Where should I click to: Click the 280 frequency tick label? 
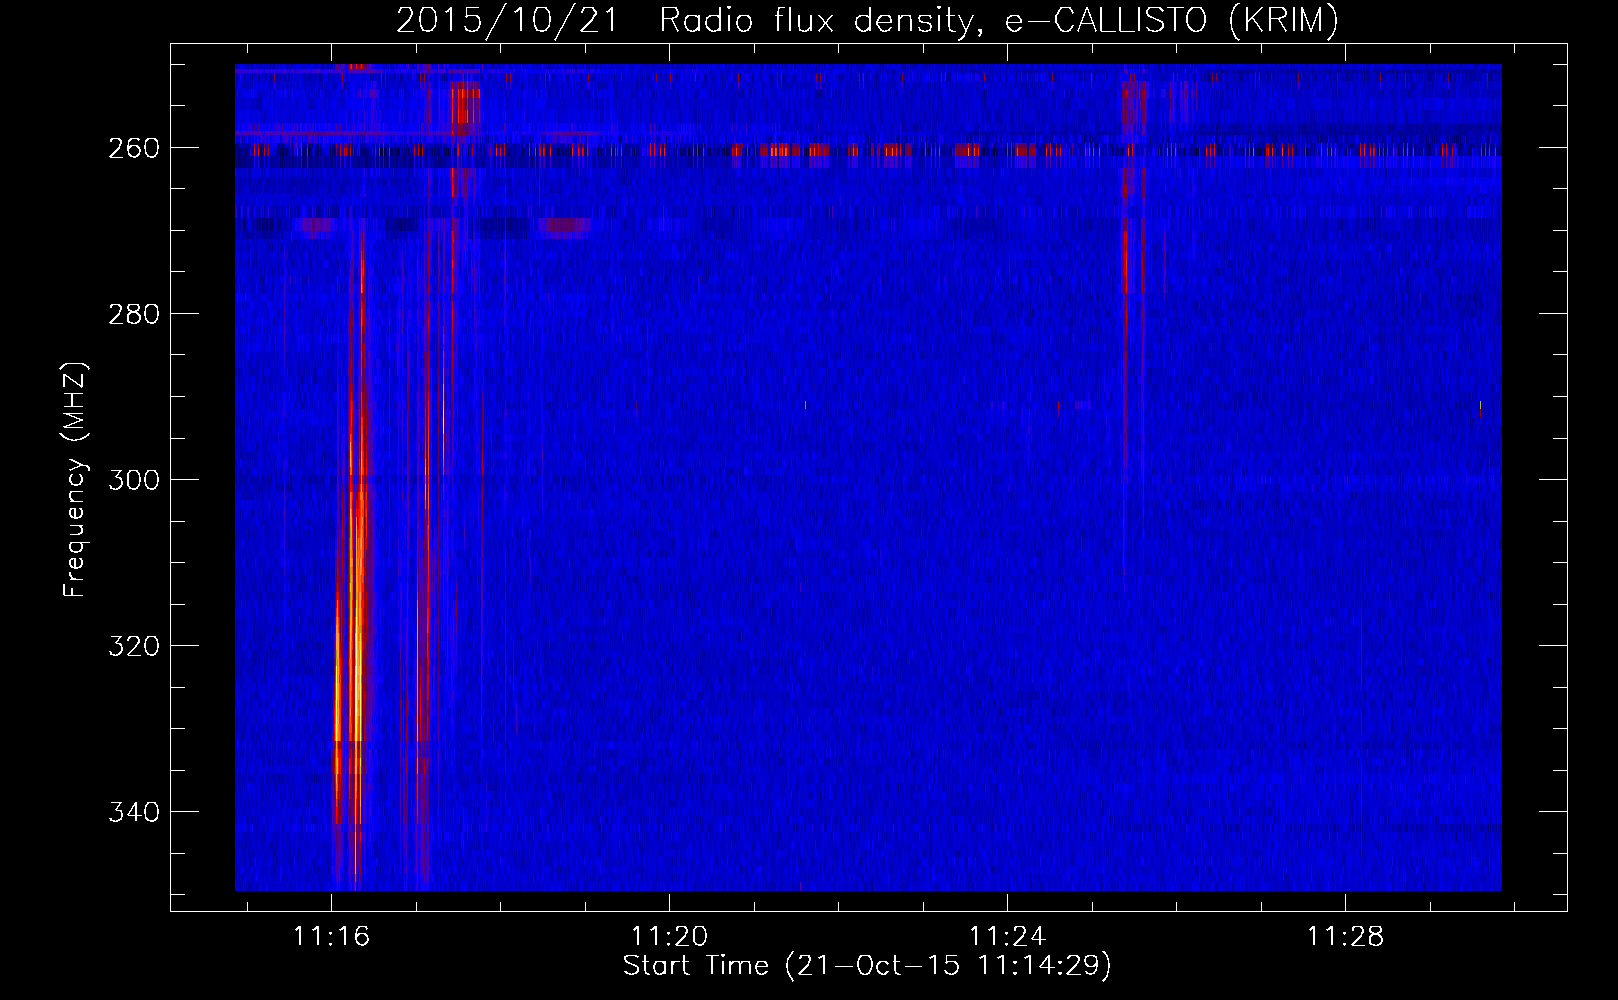coord(133,314)
